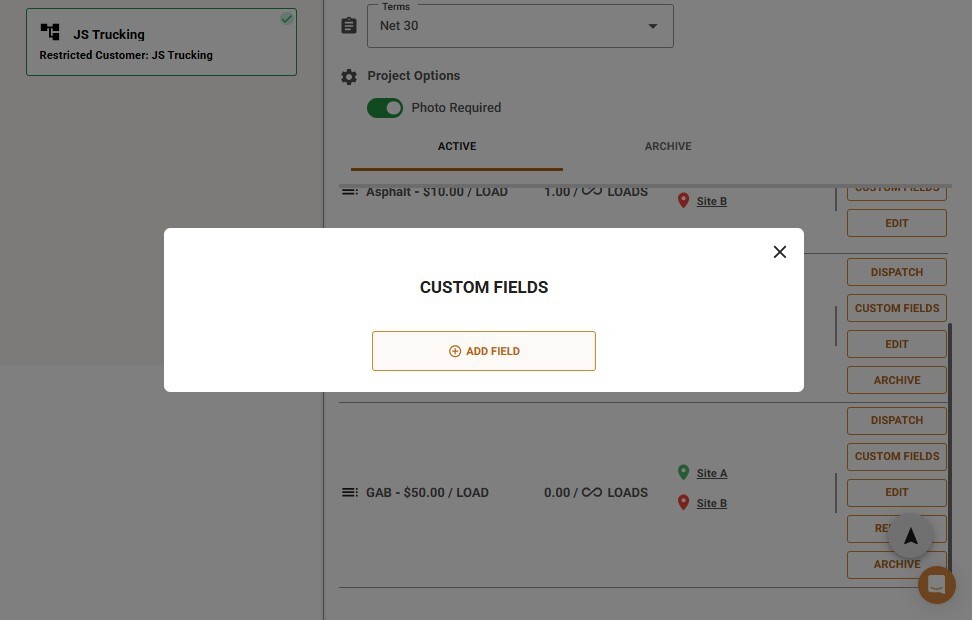Click the GAB - $50.00 / LOAD text

click(427, 492)
